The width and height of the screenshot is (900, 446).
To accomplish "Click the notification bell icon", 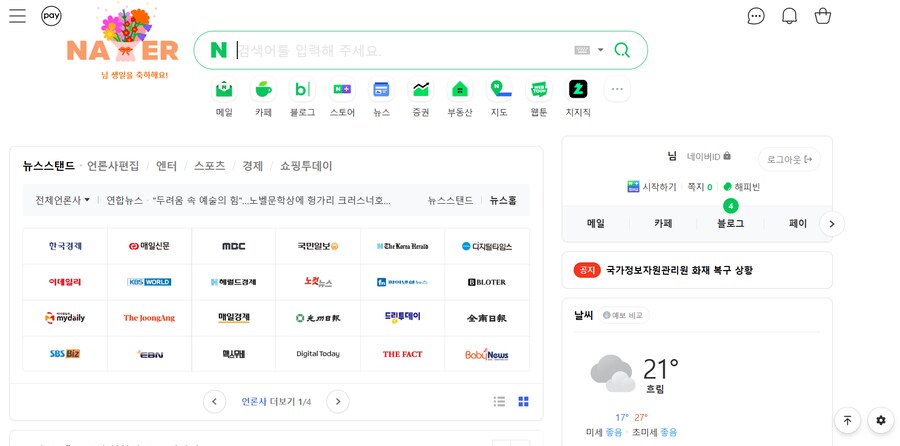I will (789, 16).
